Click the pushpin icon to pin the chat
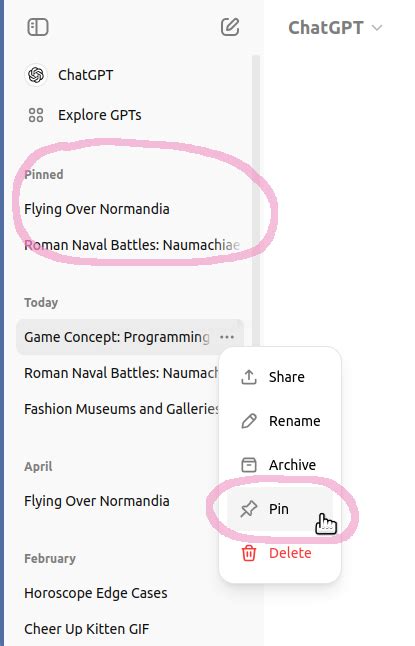Image resolution: width=415 pixels, height=646 pixels. tap(249, 509)
